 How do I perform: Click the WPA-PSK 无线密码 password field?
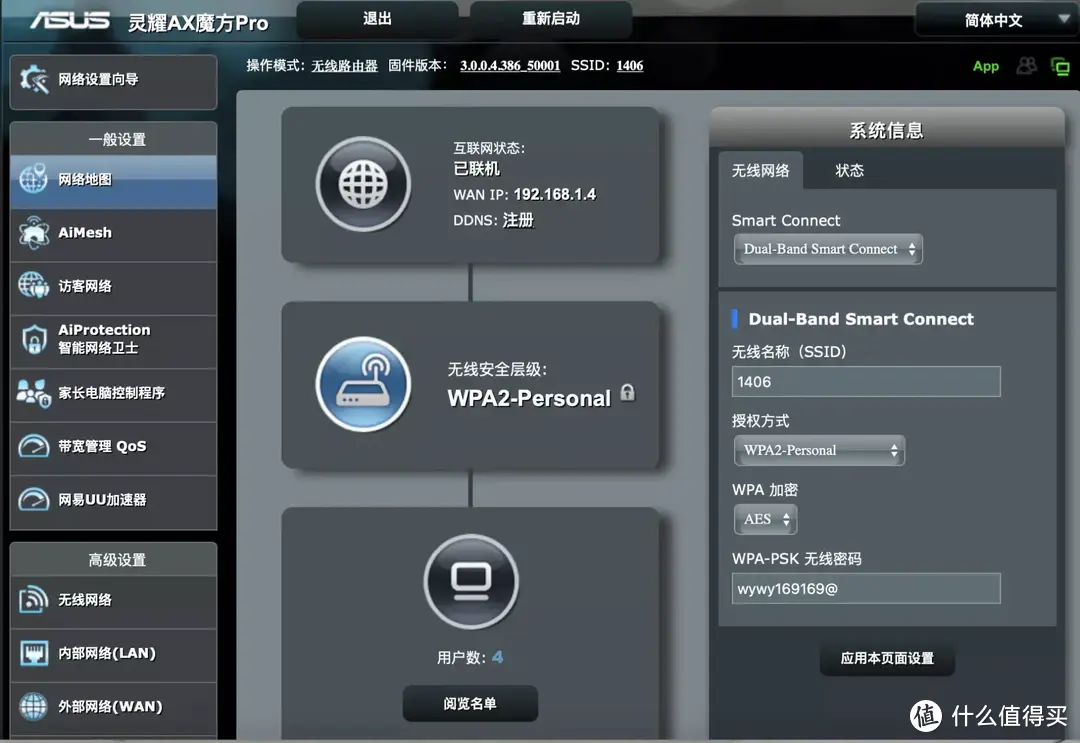pos(865,589)
